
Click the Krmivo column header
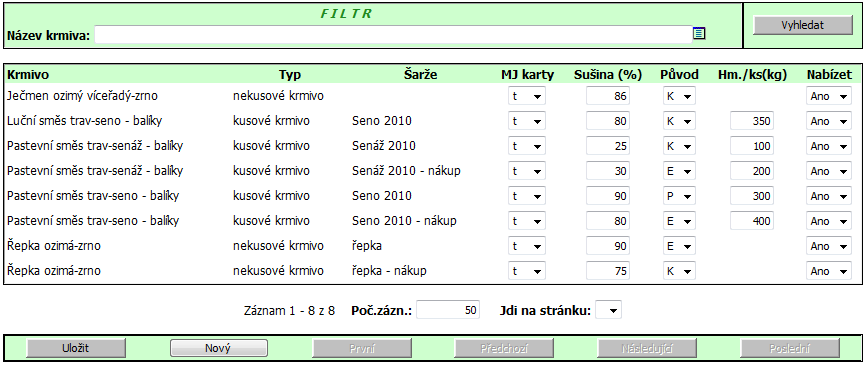tap(28, 75)
